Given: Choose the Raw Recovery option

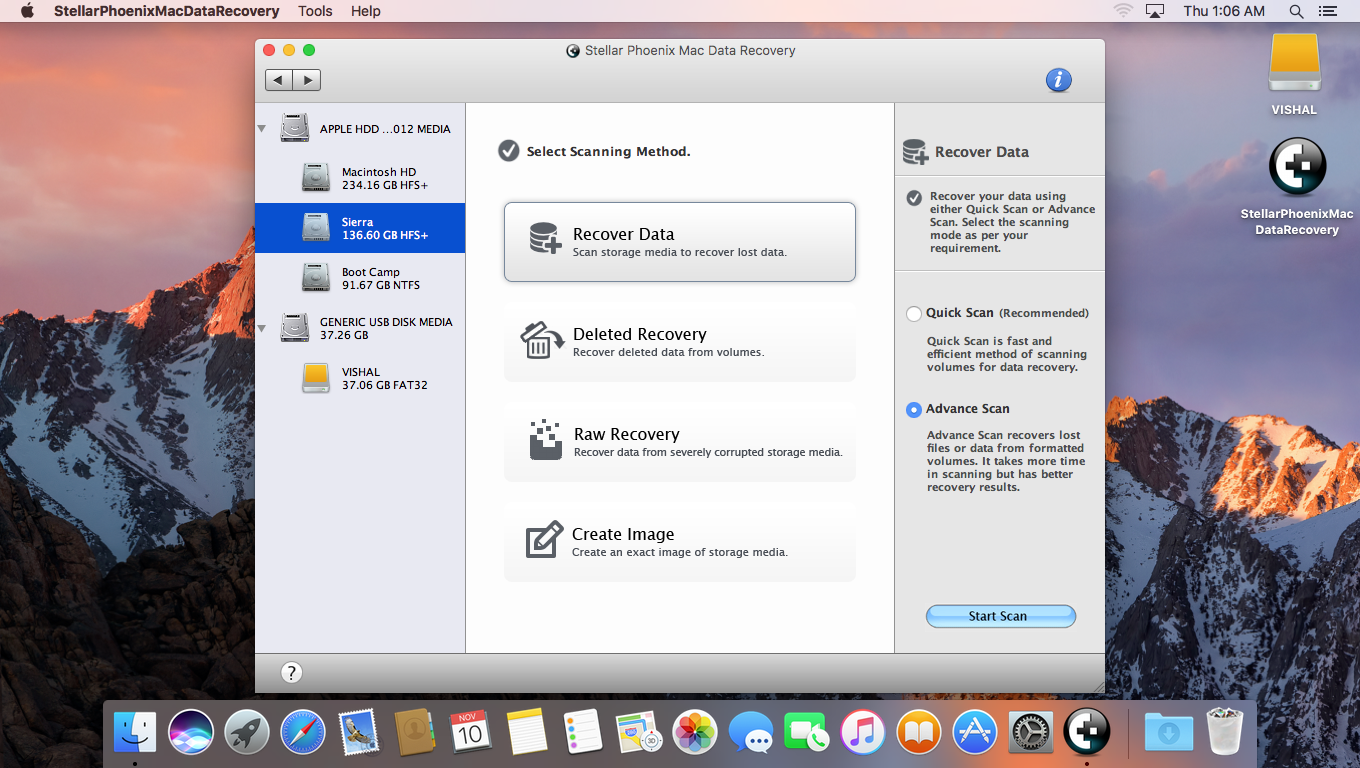Looking at the screenshot, I should [x=680, y=442].
